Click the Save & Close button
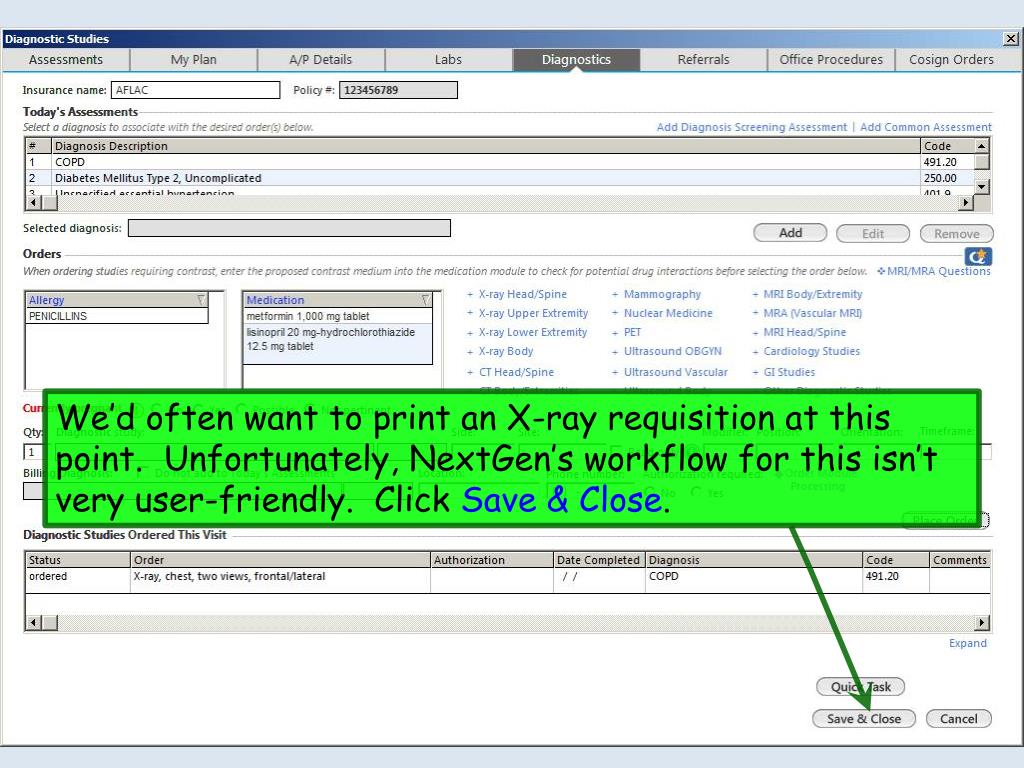1024x768 pixels. click(863, 718)
